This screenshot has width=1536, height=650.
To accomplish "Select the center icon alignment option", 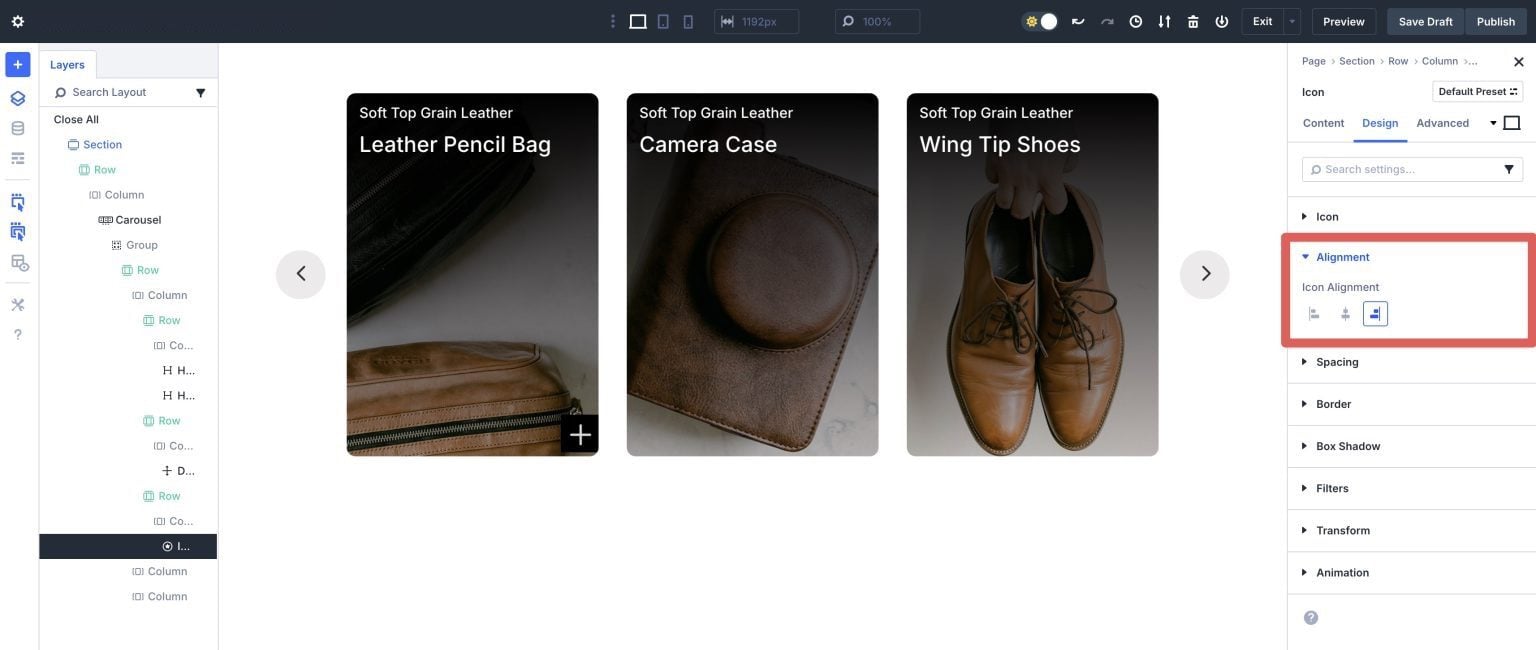I will click(x=1343, y=312).
